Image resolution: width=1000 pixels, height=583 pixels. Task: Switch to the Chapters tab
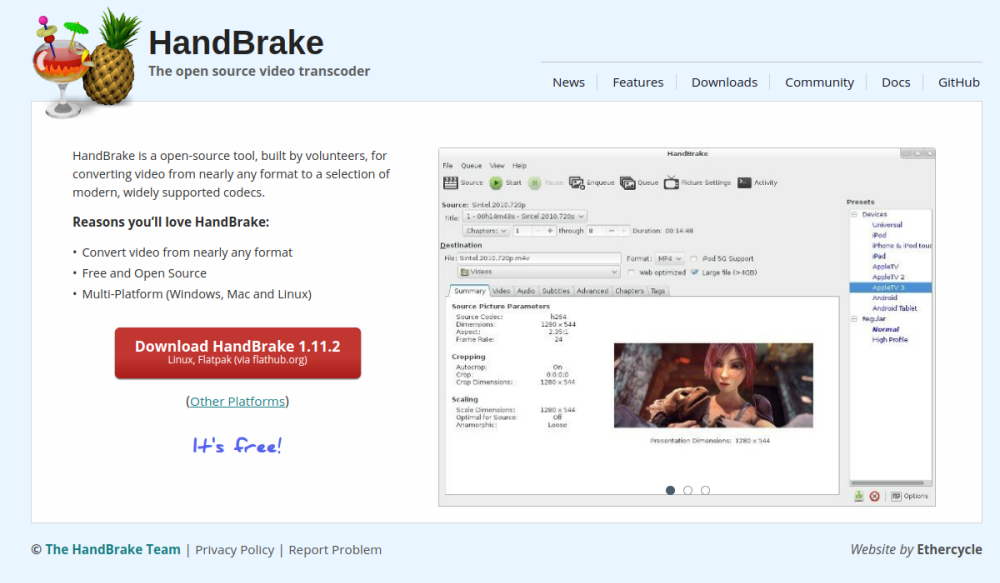(x=629, y=291)
